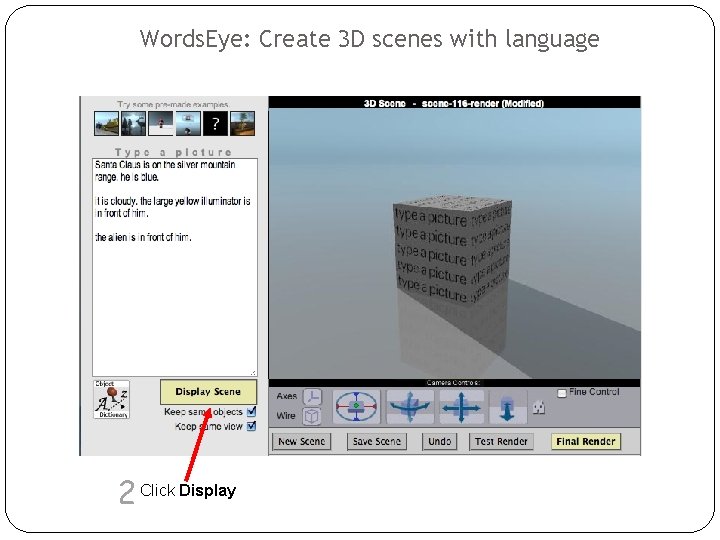Screen dimensions: 720x540
Task: Click the Display Scene button
Action: (208, 392)
